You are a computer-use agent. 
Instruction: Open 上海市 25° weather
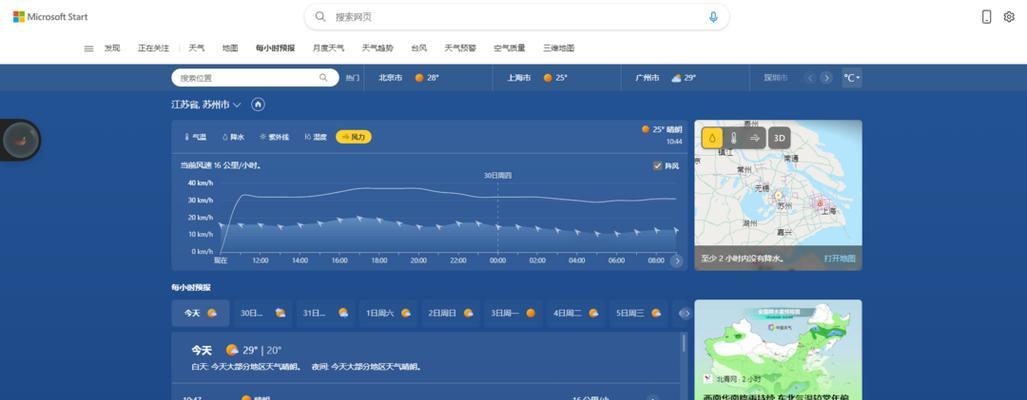coord(537,78)
